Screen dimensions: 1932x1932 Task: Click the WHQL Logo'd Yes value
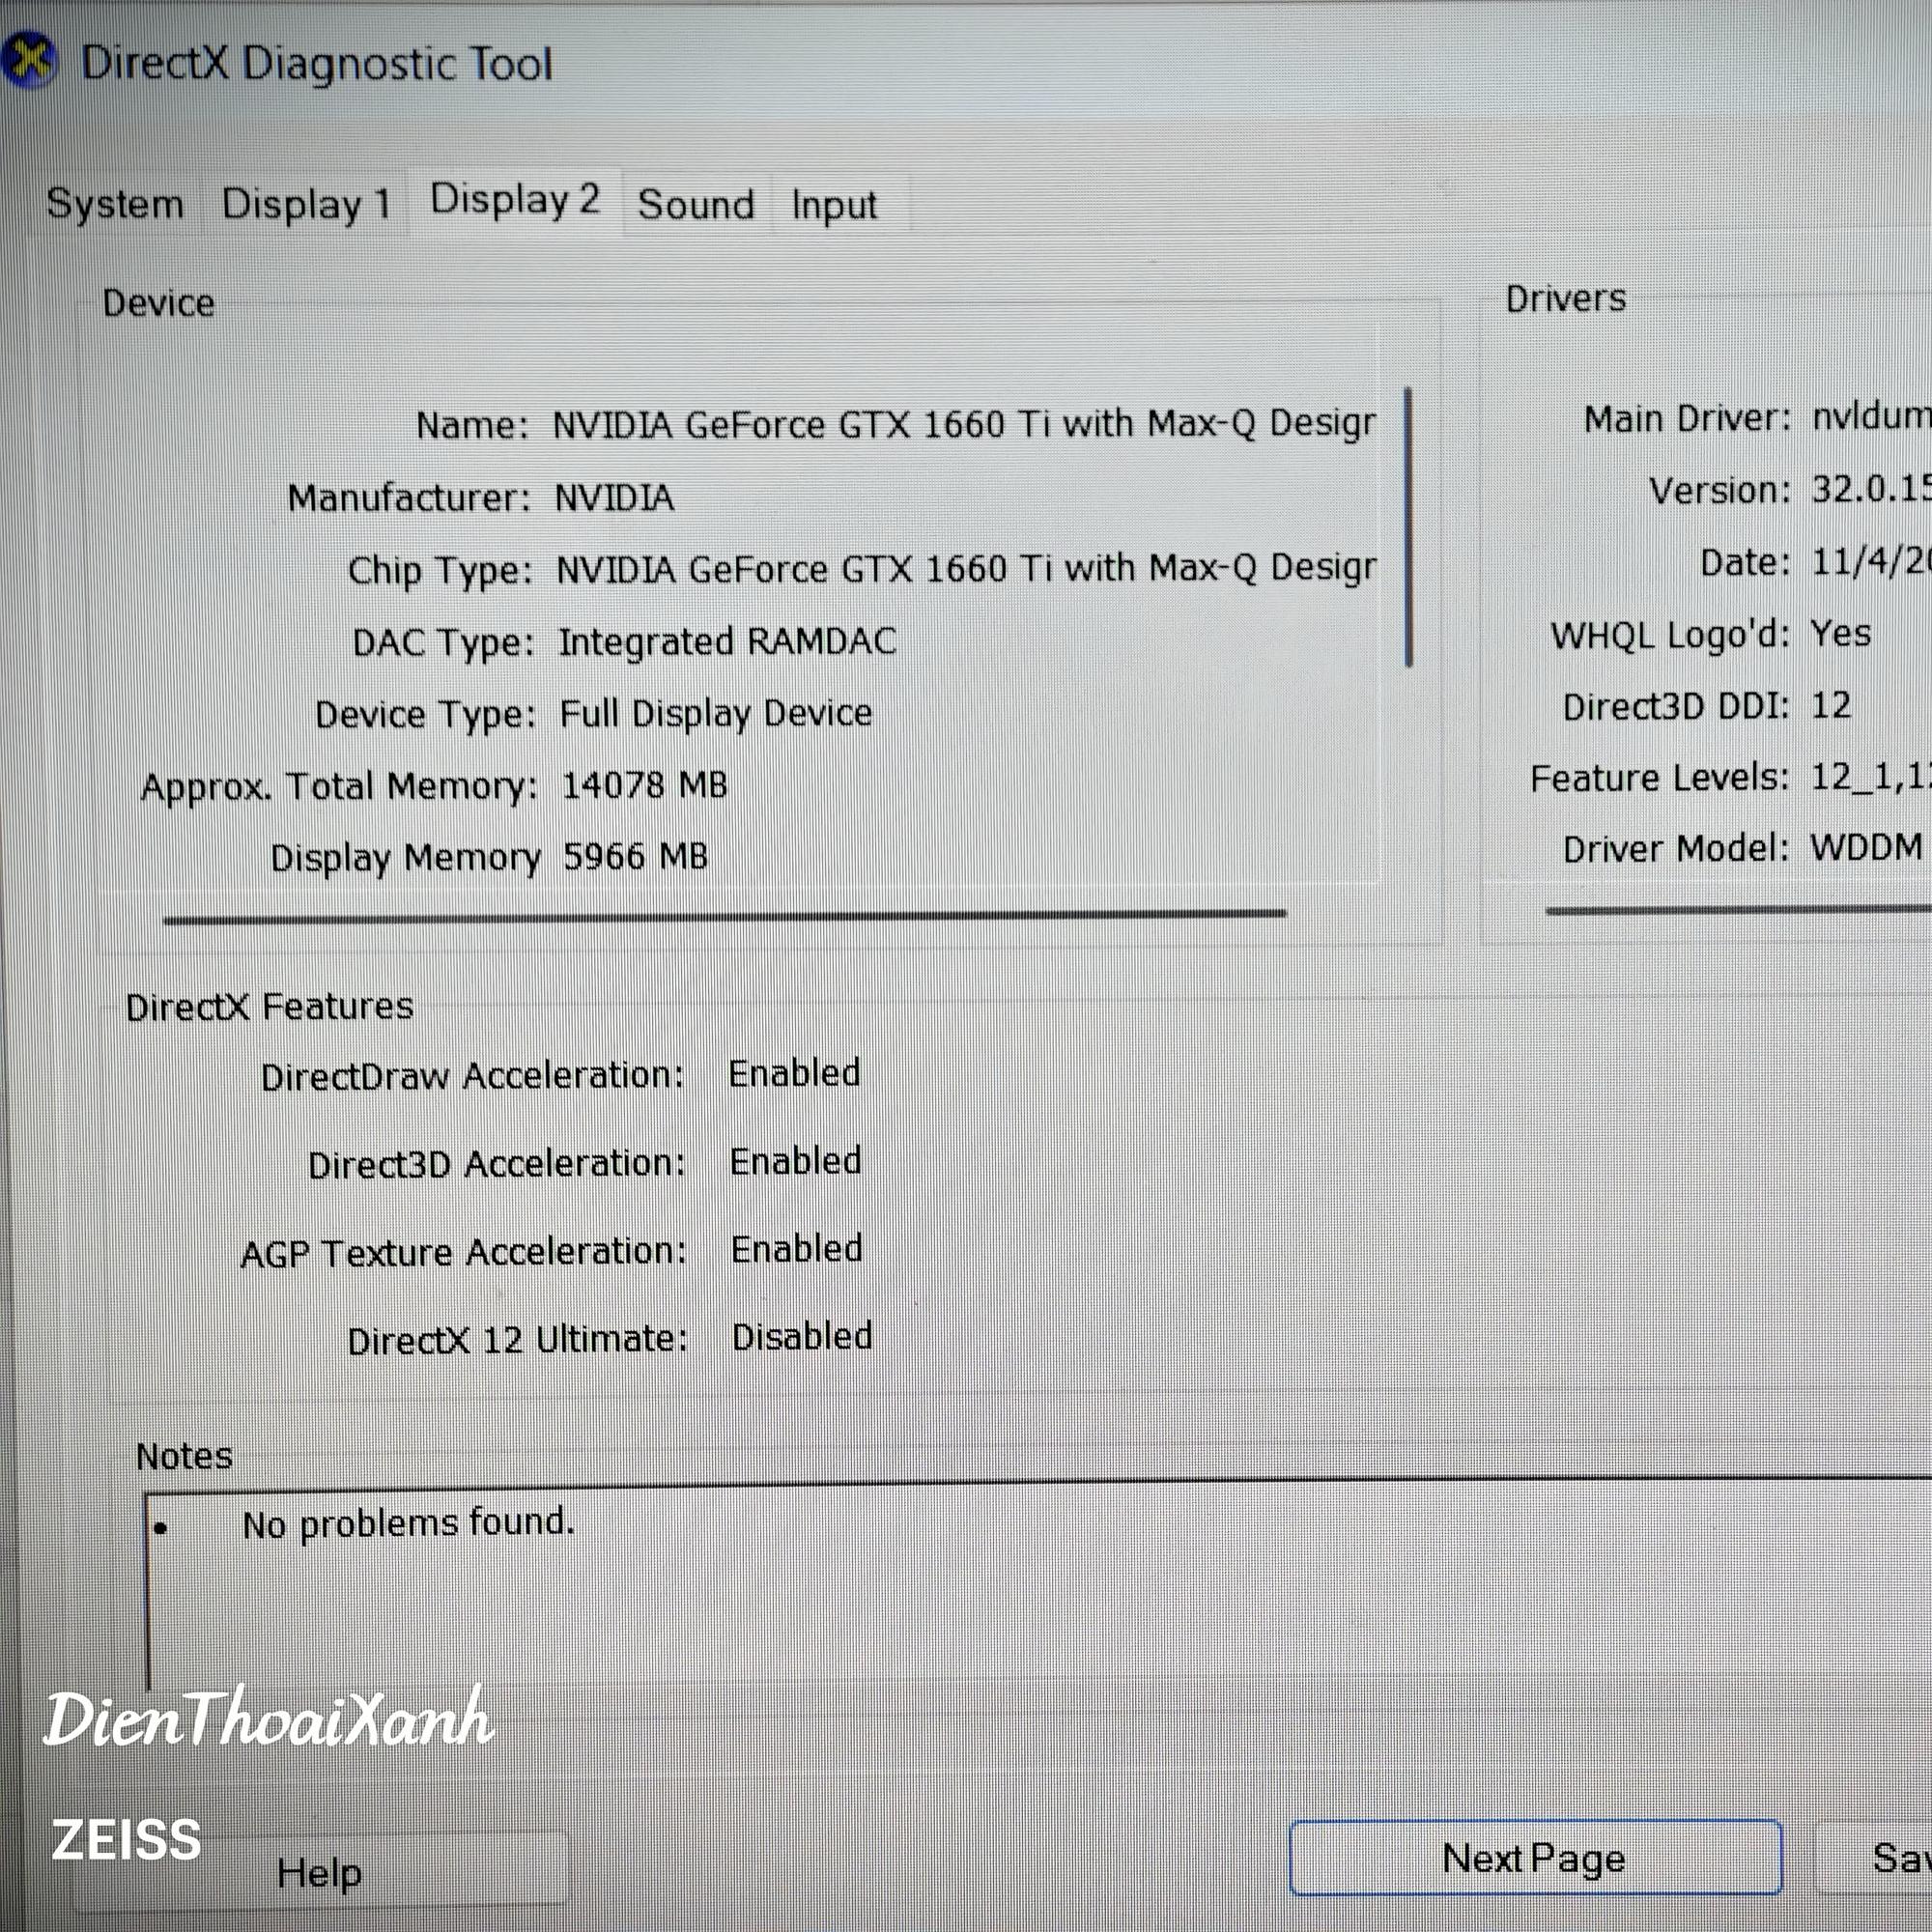[1841, 633]
